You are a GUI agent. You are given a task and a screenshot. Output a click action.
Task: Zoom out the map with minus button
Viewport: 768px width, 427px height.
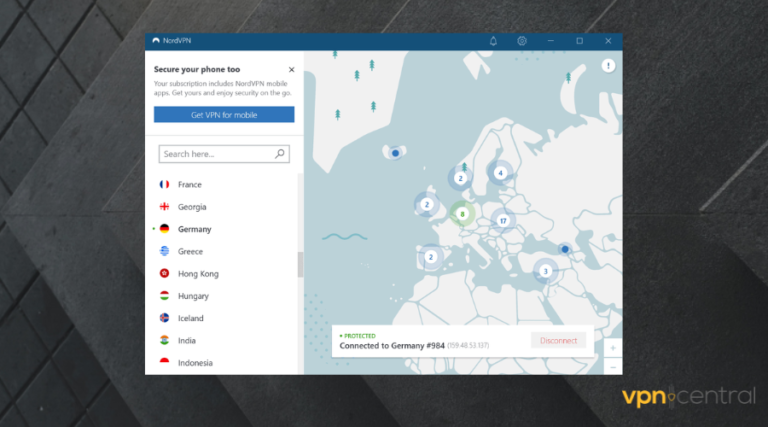(611, 365)
